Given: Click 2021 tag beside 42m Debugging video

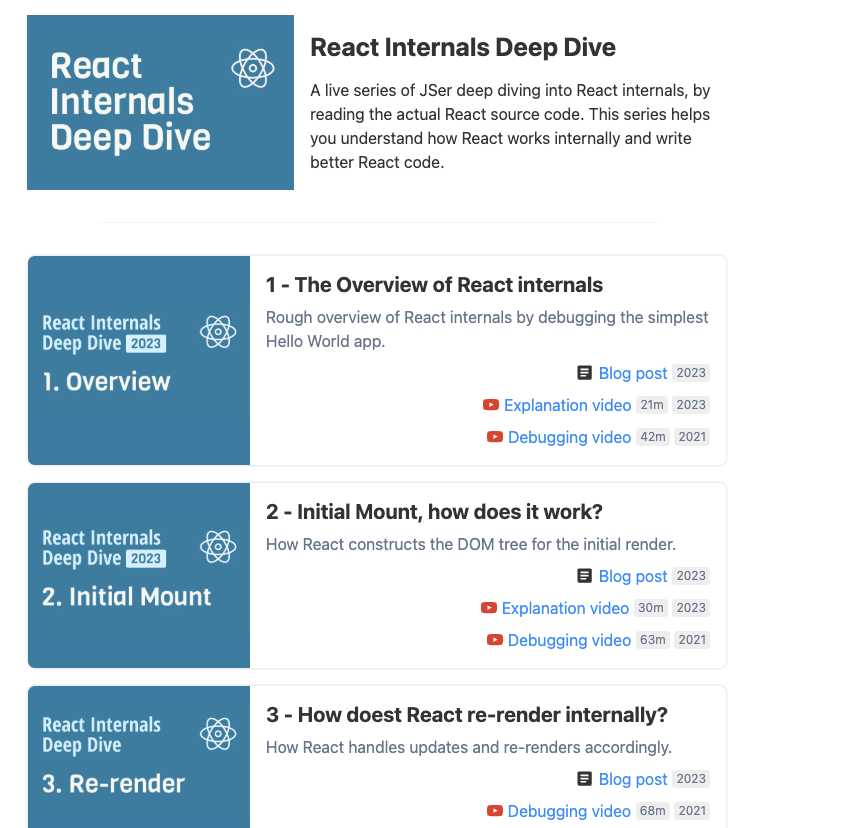Looking at the screenshot, I should [x=692, y=437].
